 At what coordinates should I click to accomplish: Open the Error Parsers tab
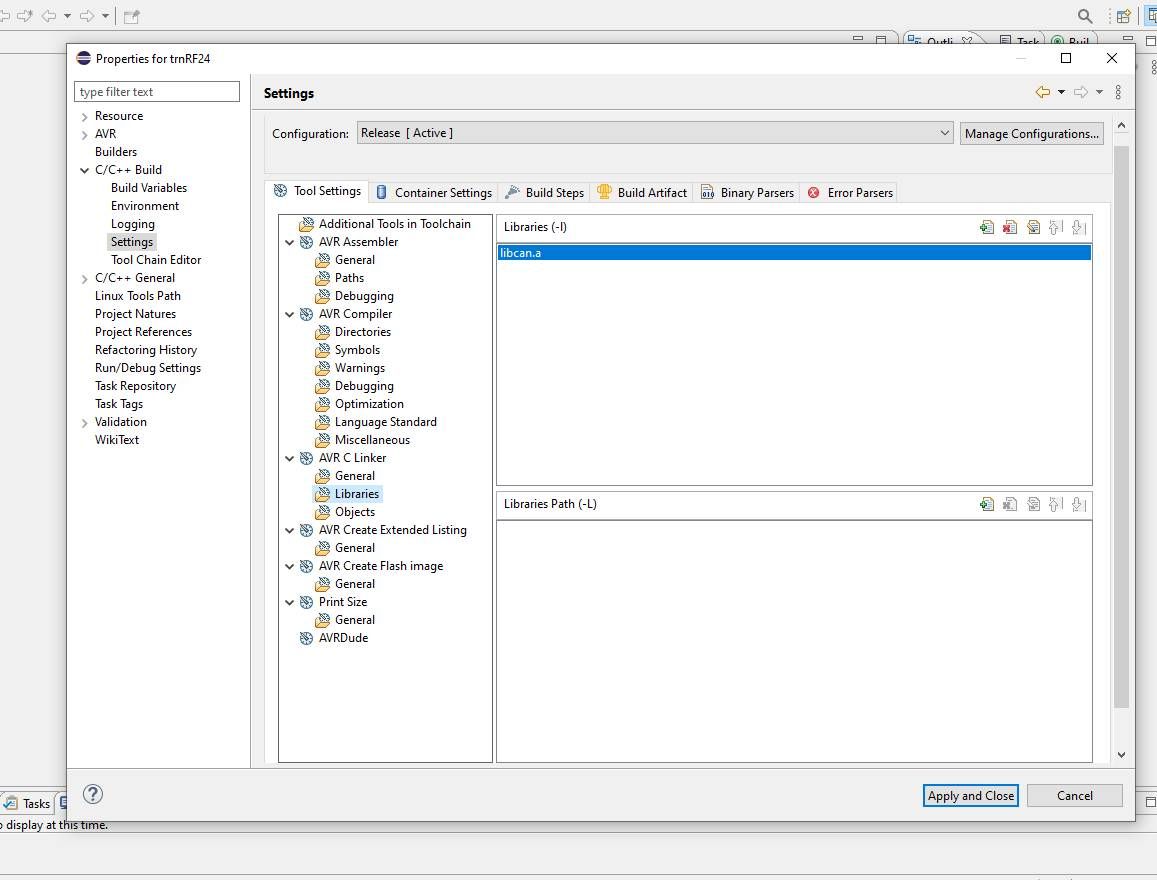coord(850,193)
